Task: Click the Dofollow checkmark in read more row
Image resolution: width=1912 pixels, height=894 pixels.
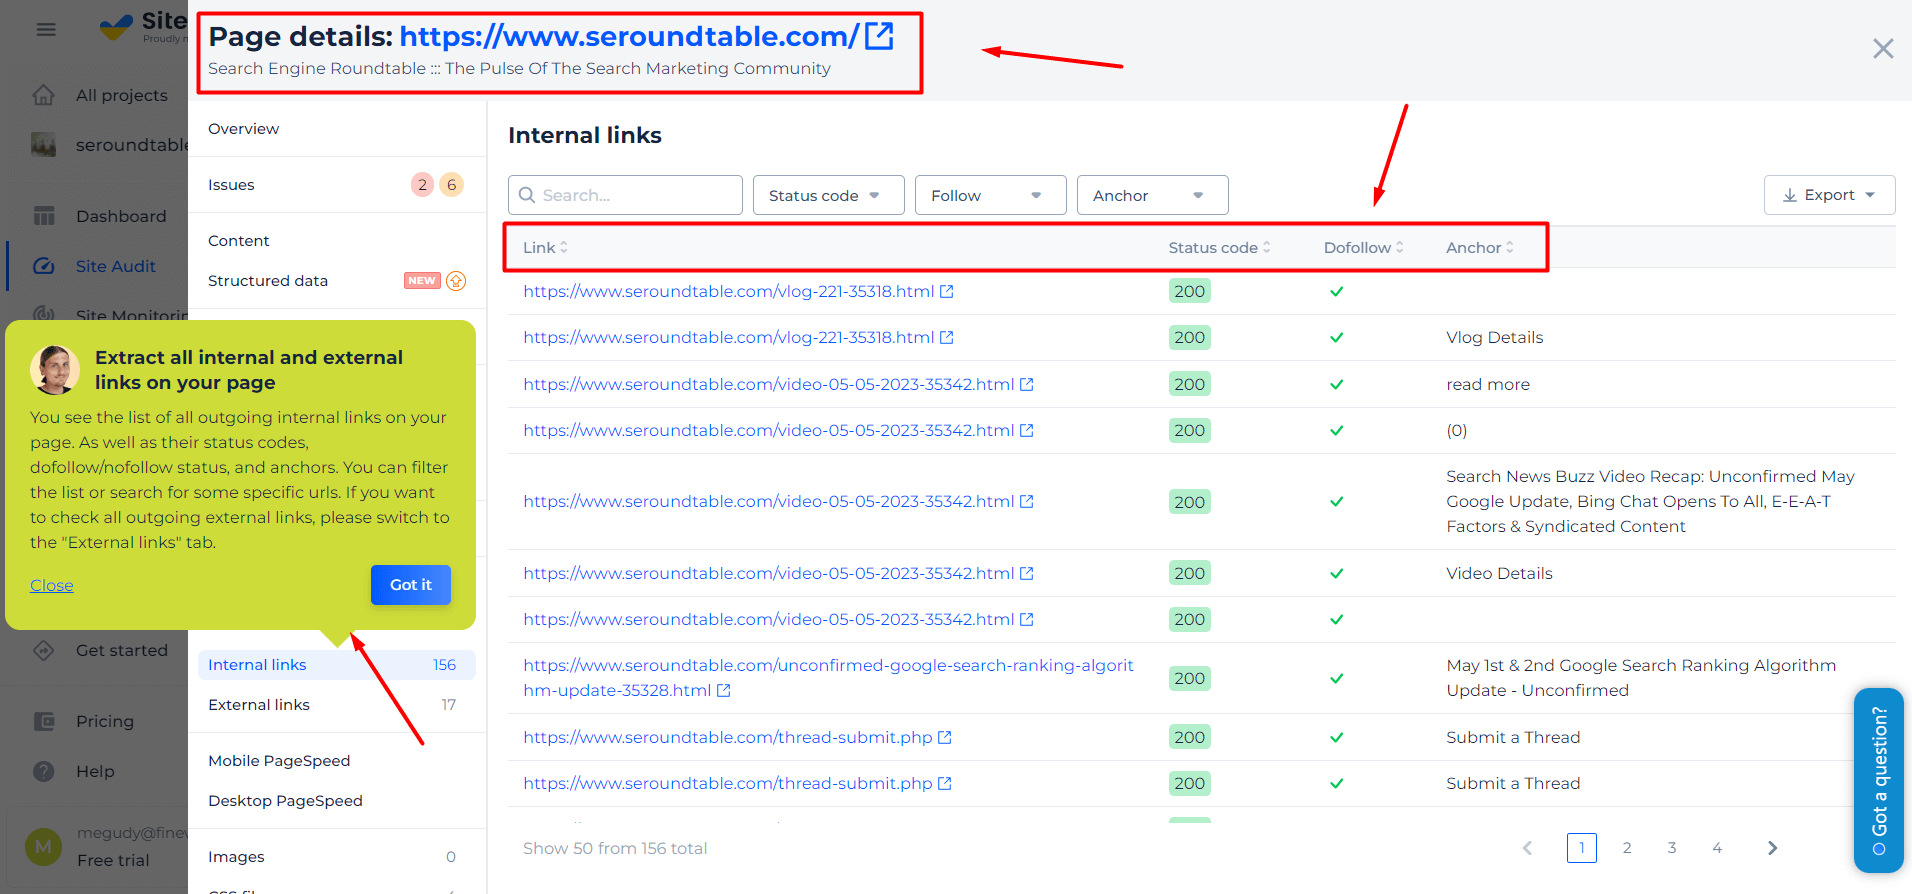Action: (1336, 384)
